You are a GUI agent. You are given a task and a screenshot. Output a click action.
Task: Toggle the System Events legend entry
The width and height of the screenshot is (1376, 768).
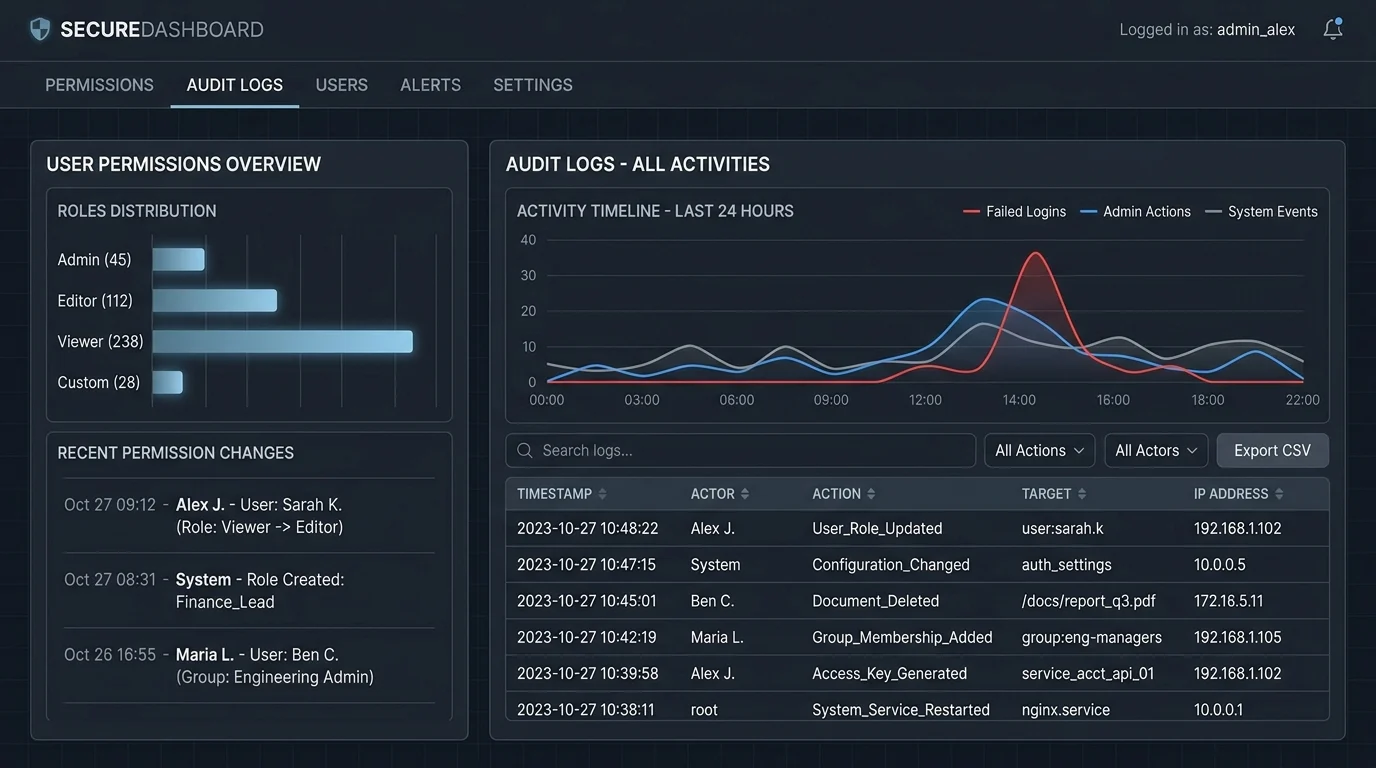click(1261, 212)
